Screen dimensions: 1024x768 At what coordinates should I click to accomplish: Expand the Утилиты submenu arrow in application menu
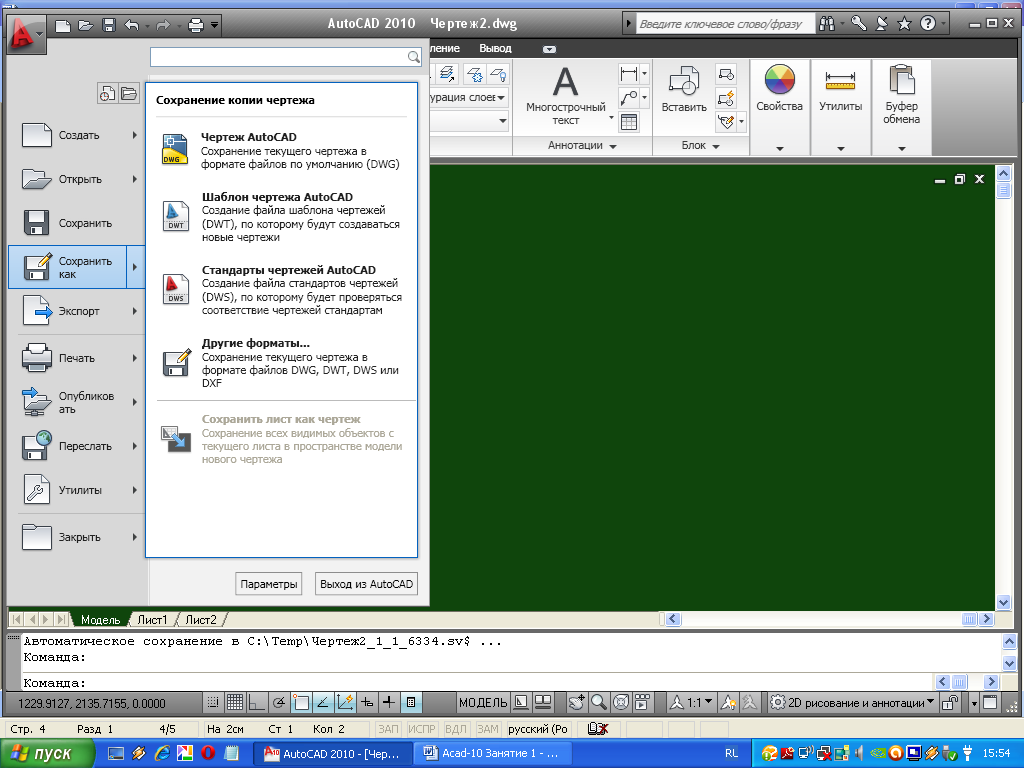click(135, 490)
